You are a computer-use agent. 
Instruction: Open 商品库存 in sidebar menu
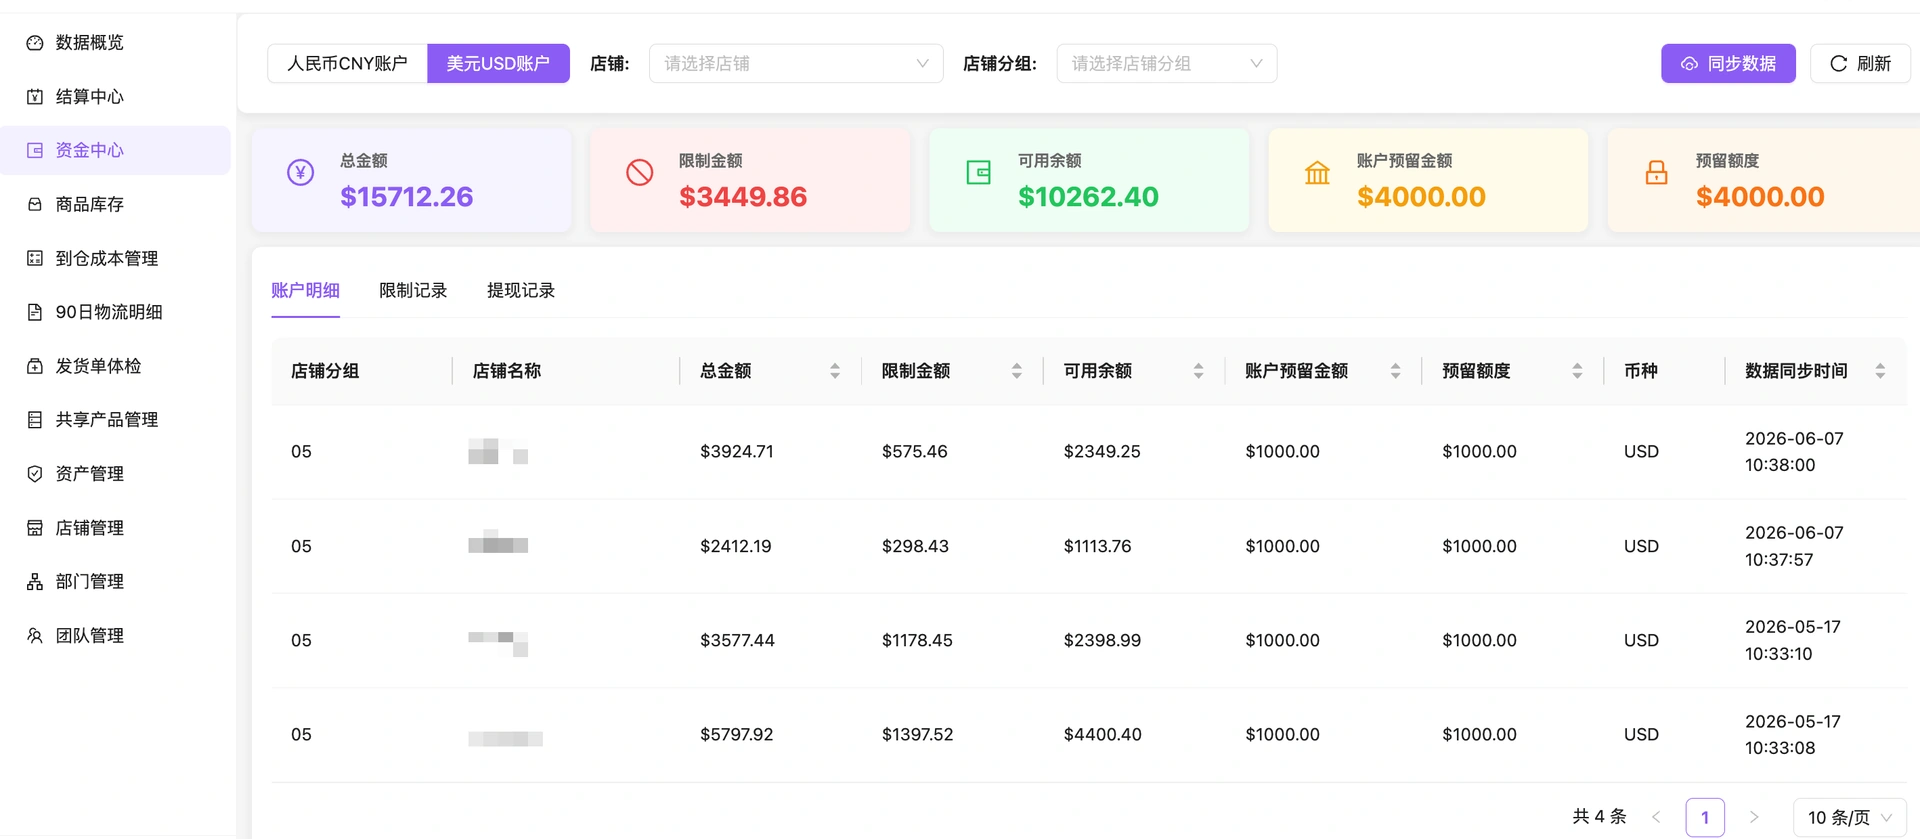pos(115,204)
